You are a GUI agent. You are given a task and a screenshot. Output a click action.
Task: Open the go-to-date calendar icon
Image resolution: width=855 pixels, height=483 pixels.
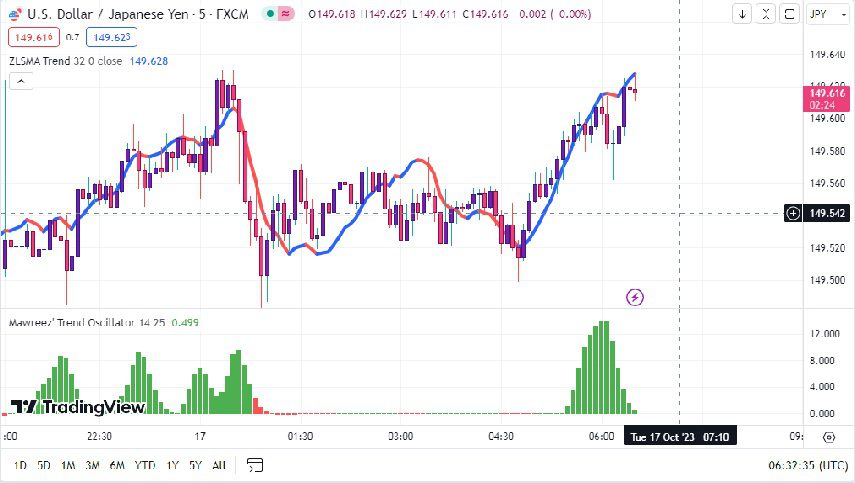click(x=255, y=465)
